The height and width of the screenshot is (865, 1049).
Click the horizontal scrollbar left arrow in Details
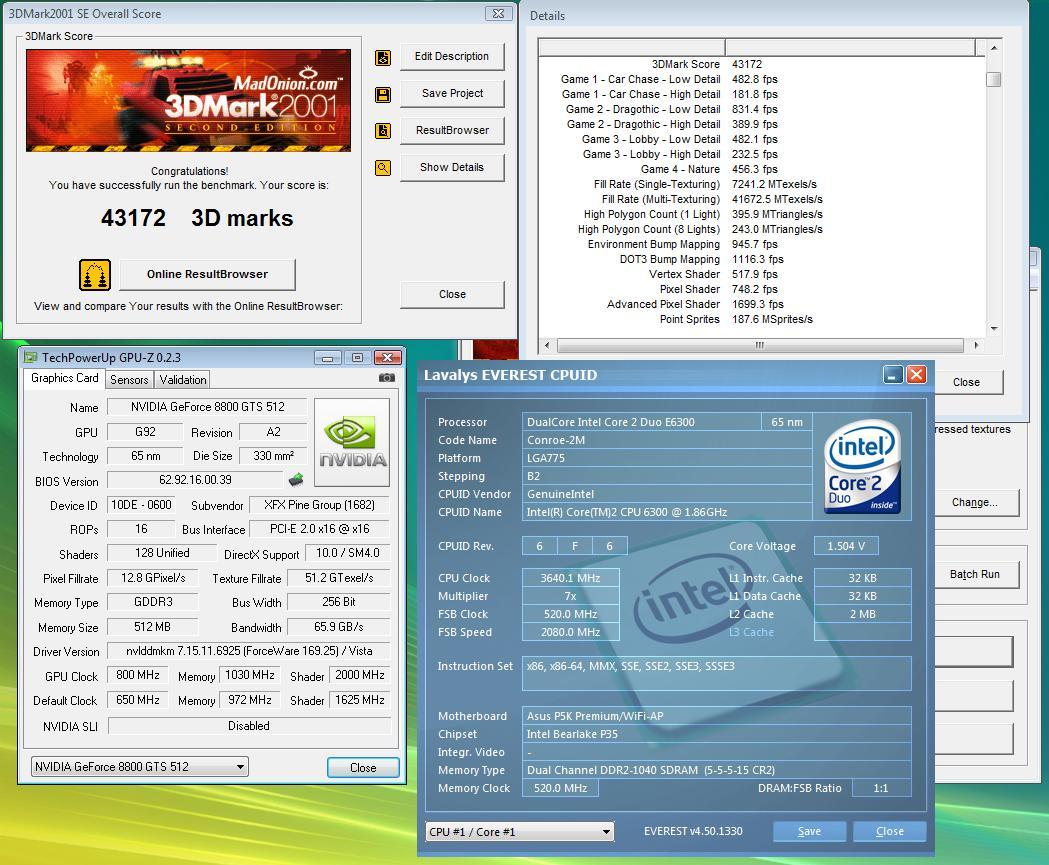click(547, 345)
